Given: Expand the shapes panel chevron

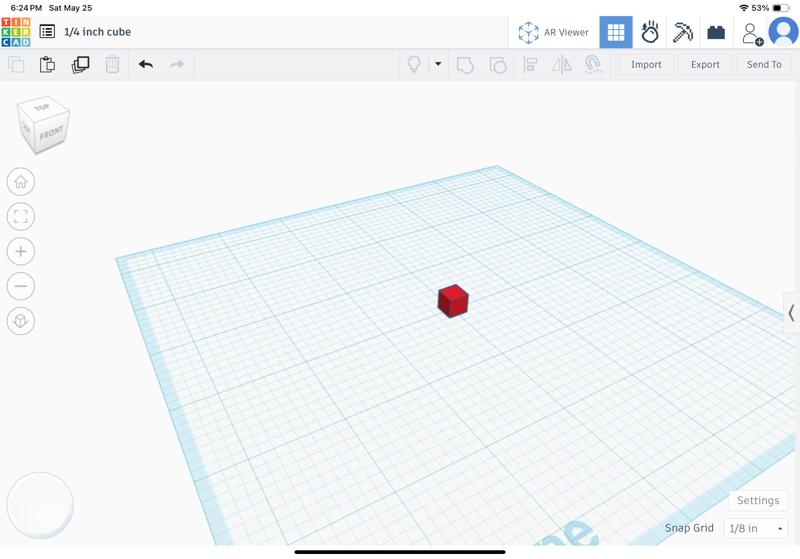Looking at the screenshot, I should pos(791,313).
